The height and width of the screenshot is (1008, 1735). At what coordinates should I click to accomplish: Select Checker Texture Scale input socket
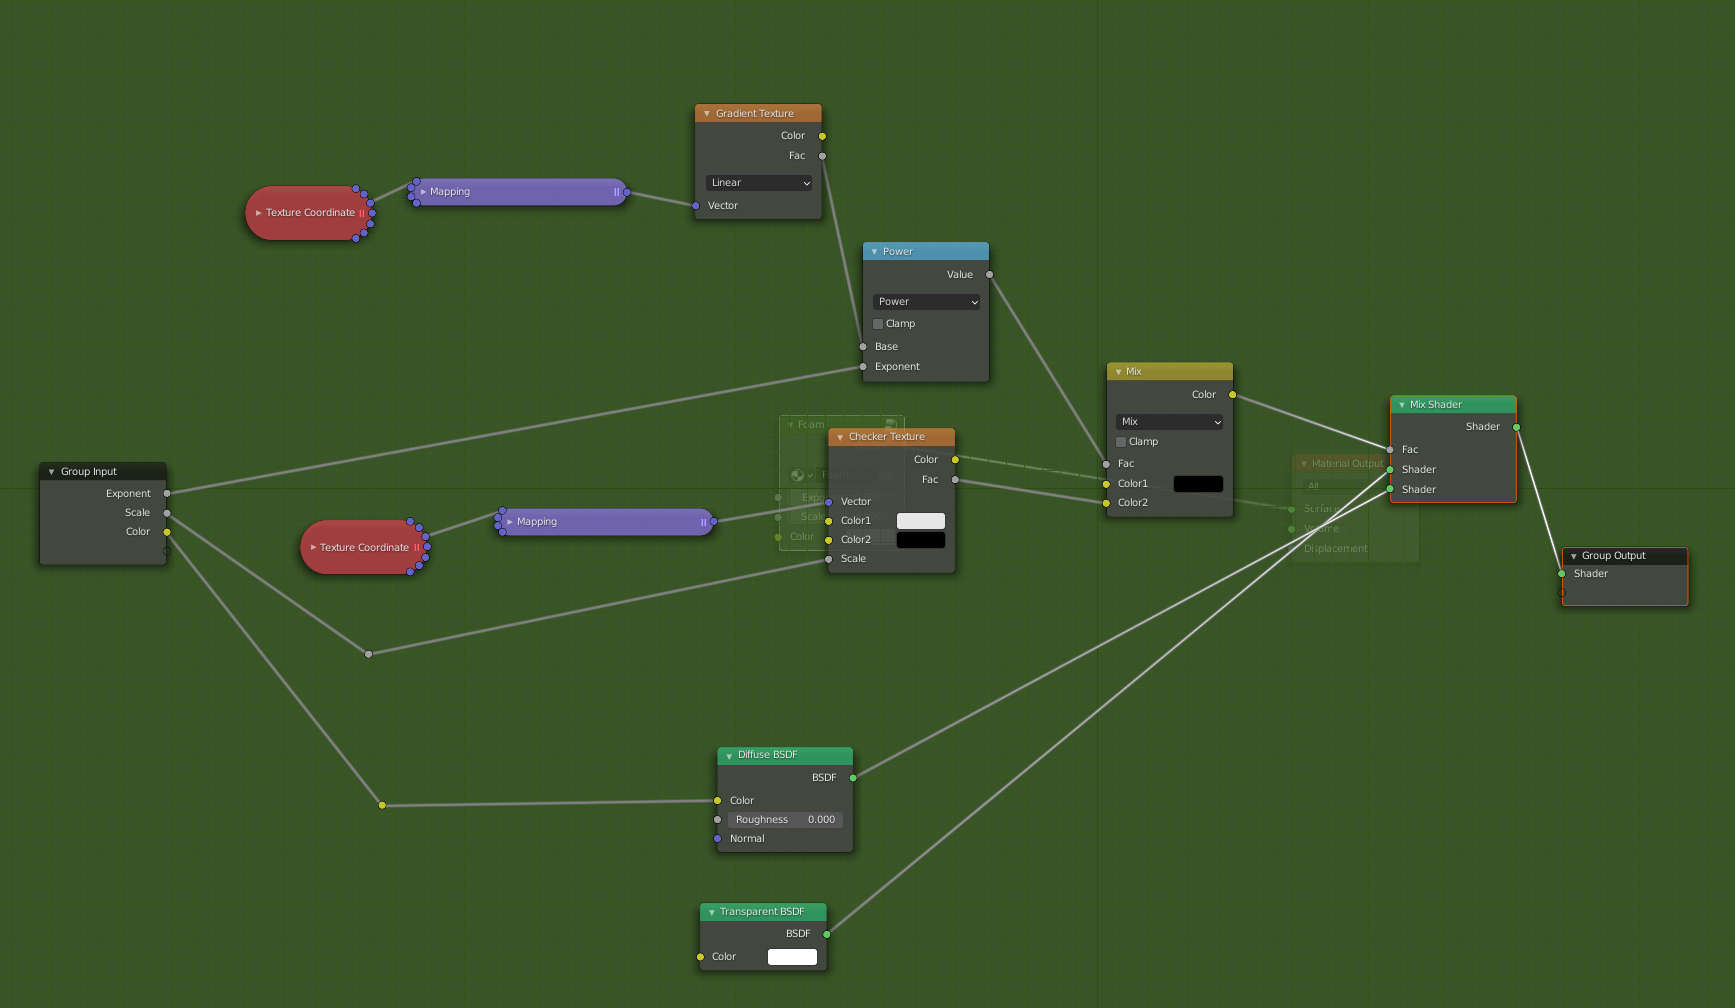[829, 559]
